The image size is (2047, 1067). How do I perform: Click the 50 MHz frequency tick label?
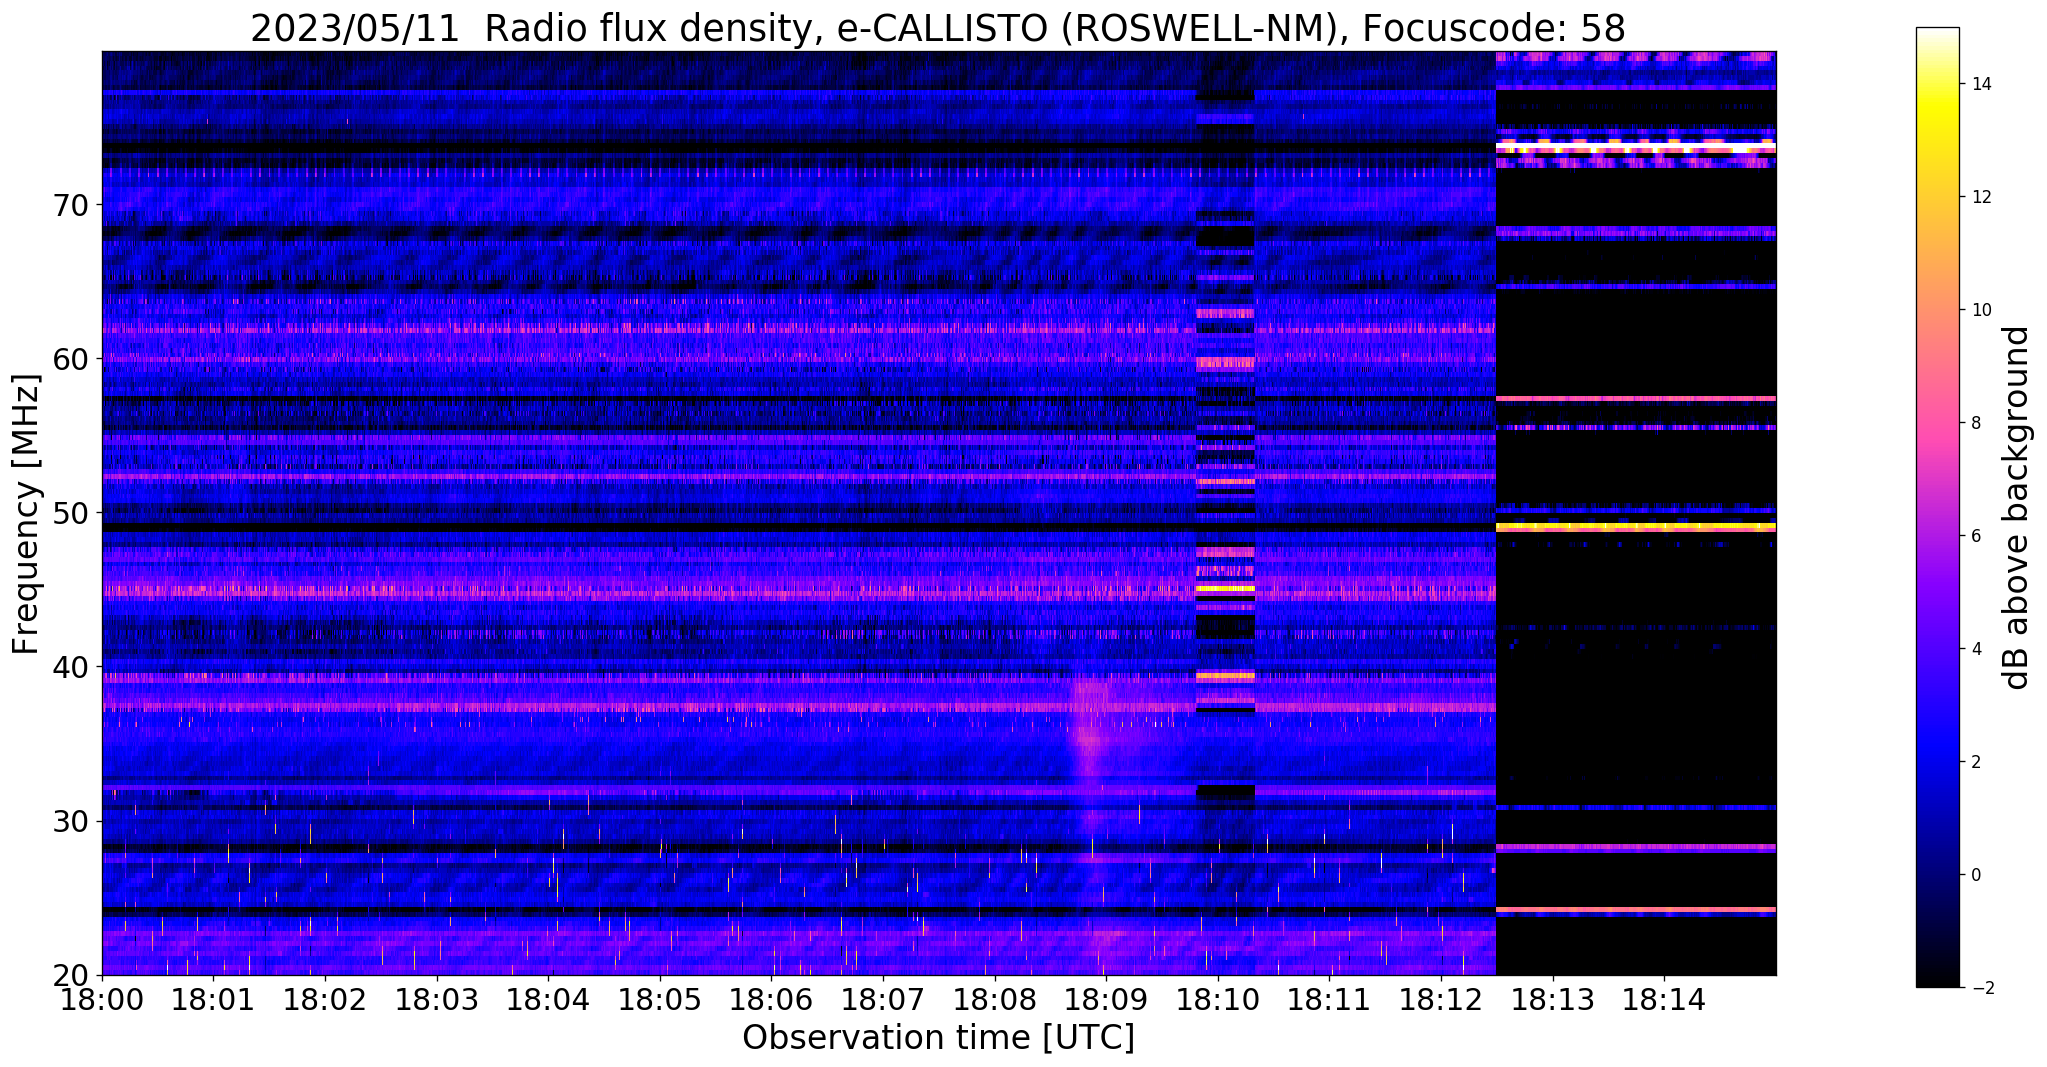71,513
